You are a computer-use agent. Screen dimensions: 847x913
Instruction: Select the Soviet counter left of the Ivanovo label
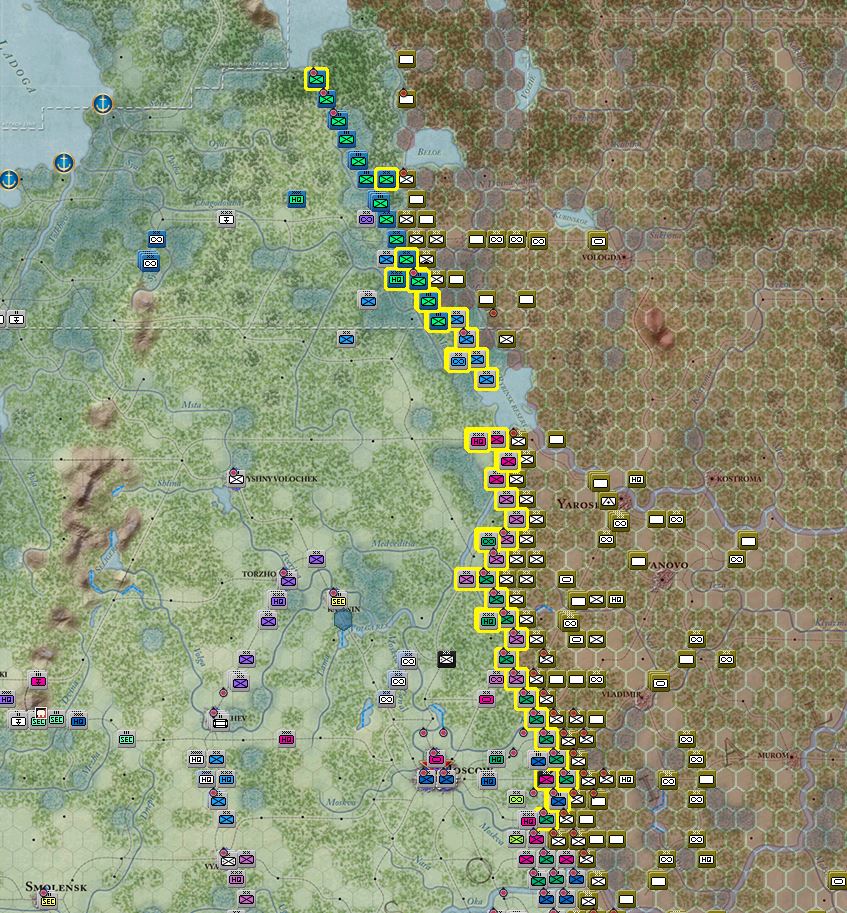(638, 561)
